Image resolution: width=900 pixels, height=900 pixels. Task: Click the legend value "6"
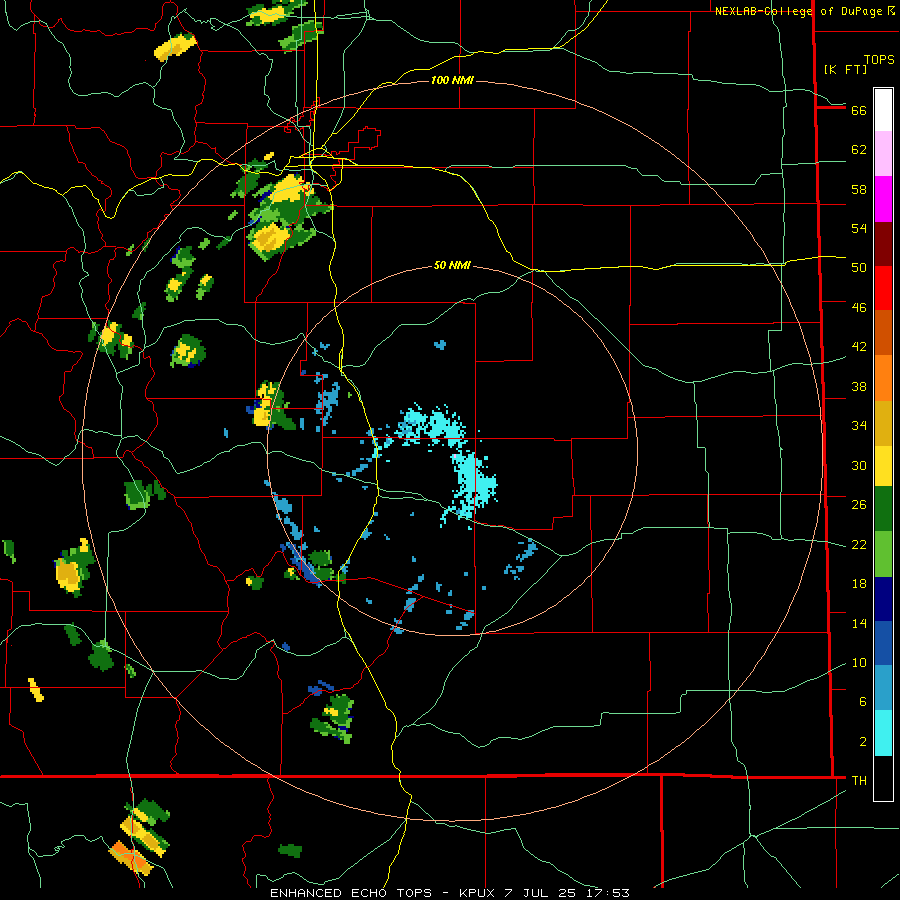(x=863, y=702)
